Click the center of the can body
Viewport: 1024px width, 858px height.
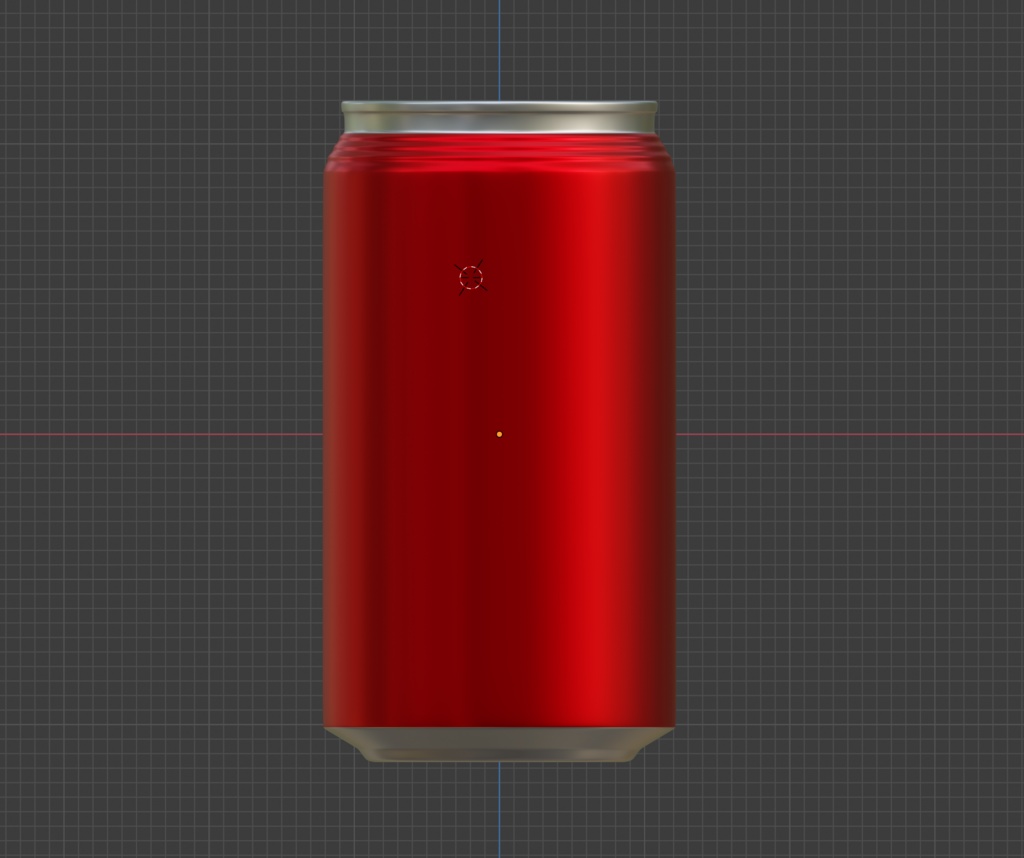click(500, 440)
